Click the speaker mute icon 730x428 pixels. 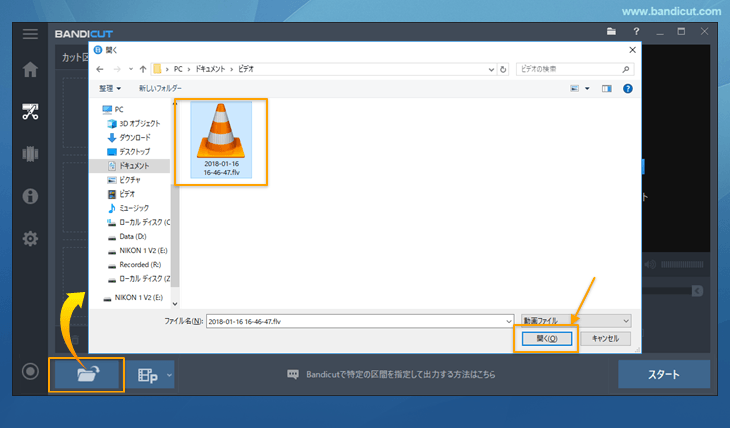[650, 265]
